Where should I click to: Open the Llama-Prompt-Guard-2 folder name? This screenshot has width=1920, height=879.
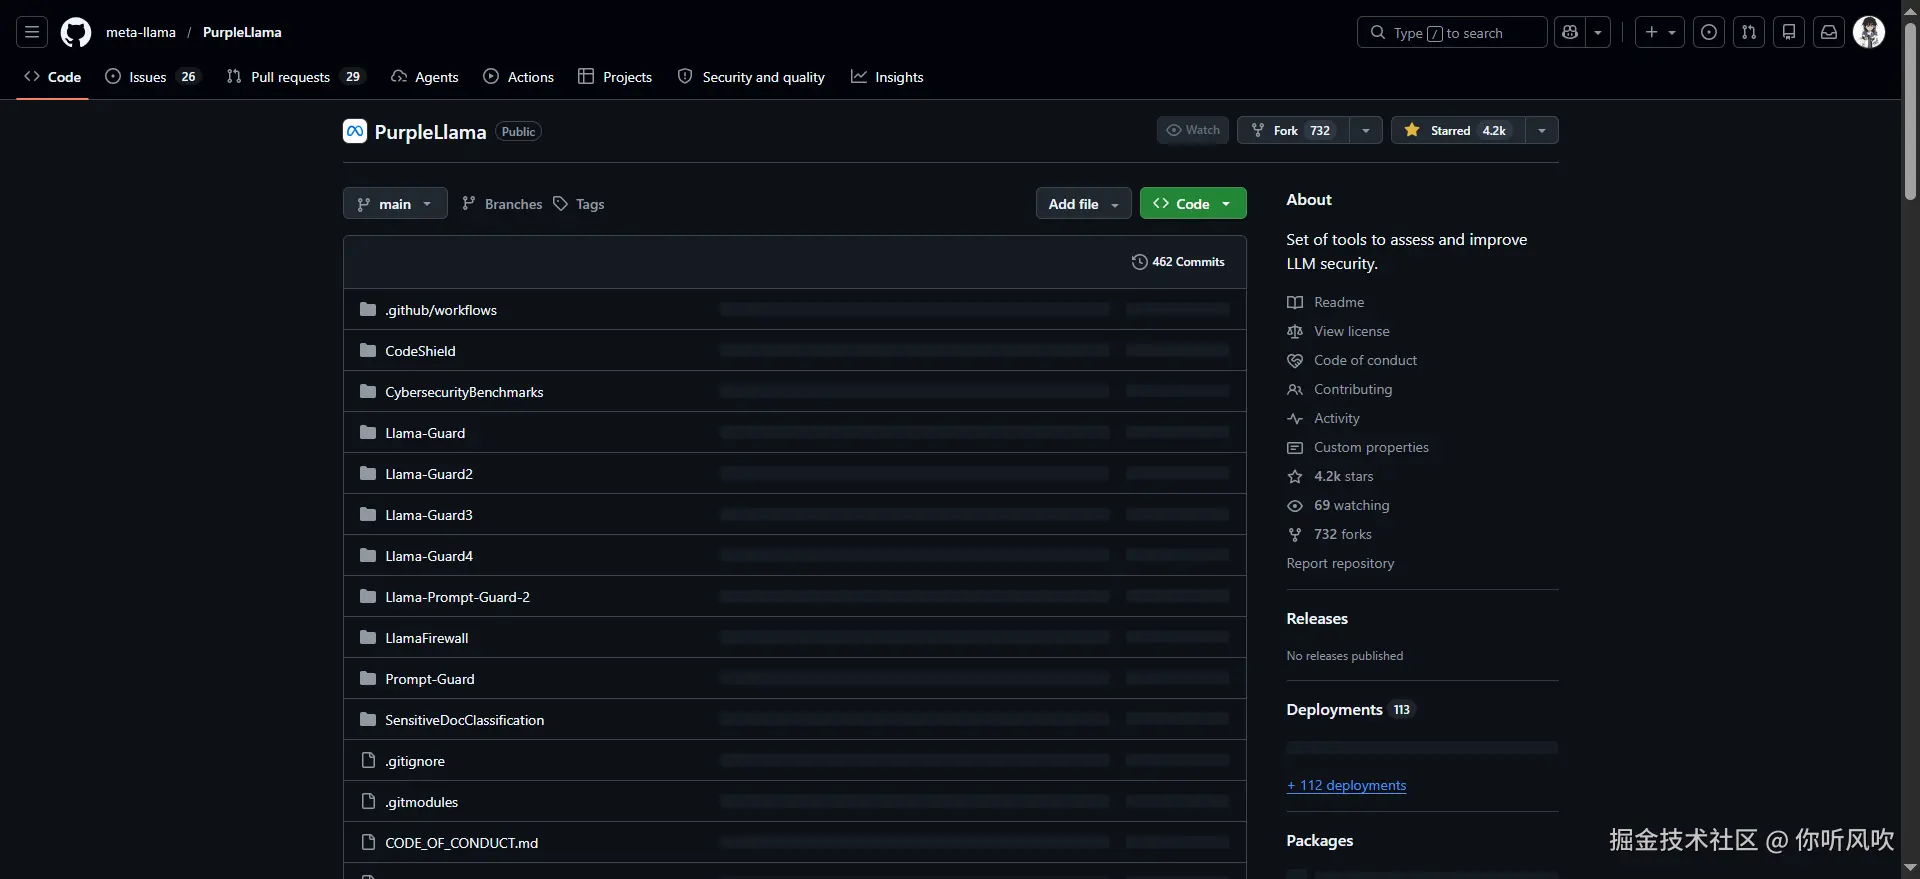[457, 597]
